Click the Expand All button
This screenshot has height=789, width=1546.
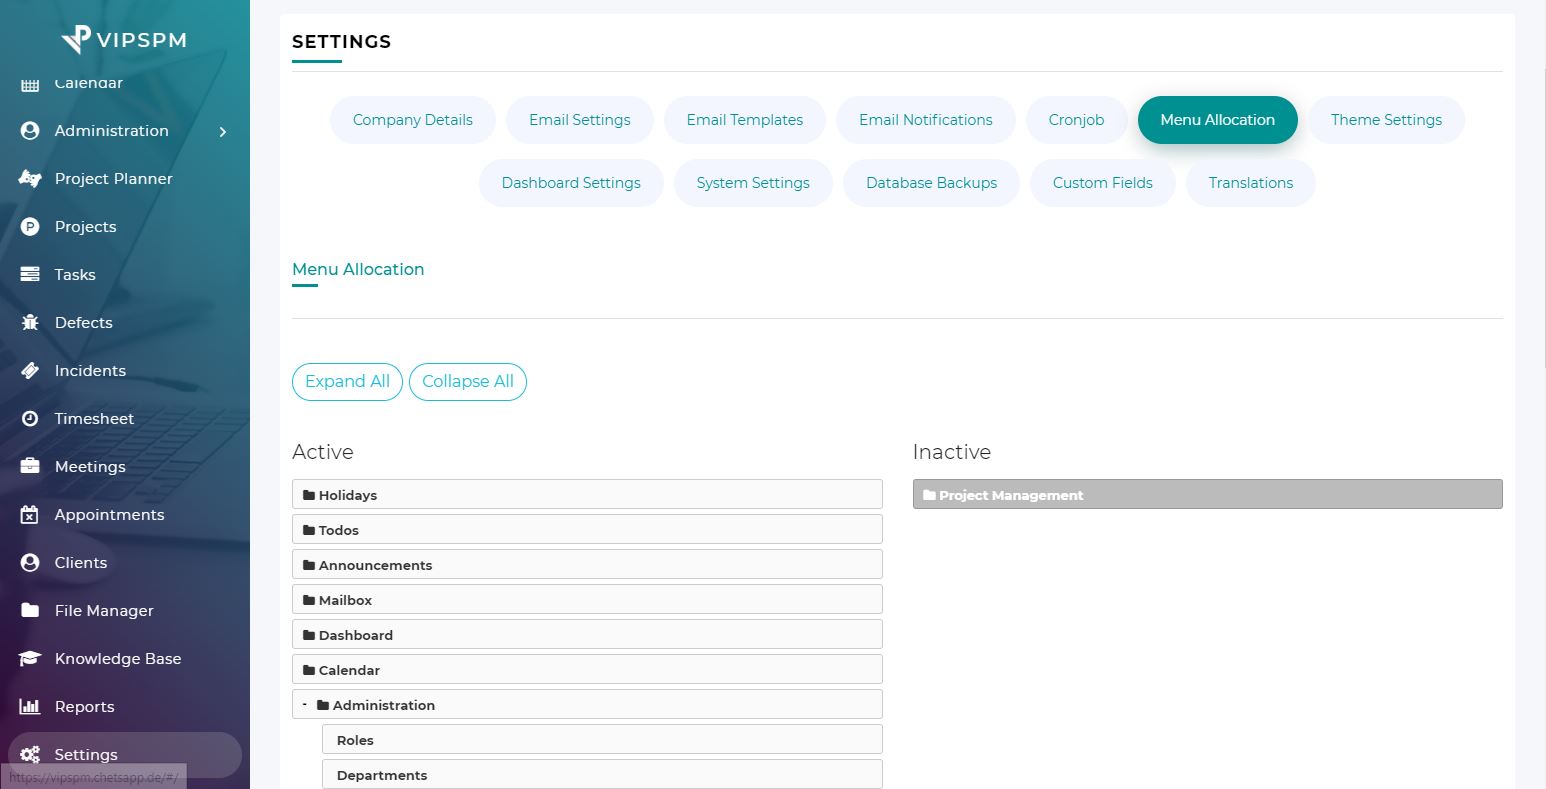(x=348, y=382)
